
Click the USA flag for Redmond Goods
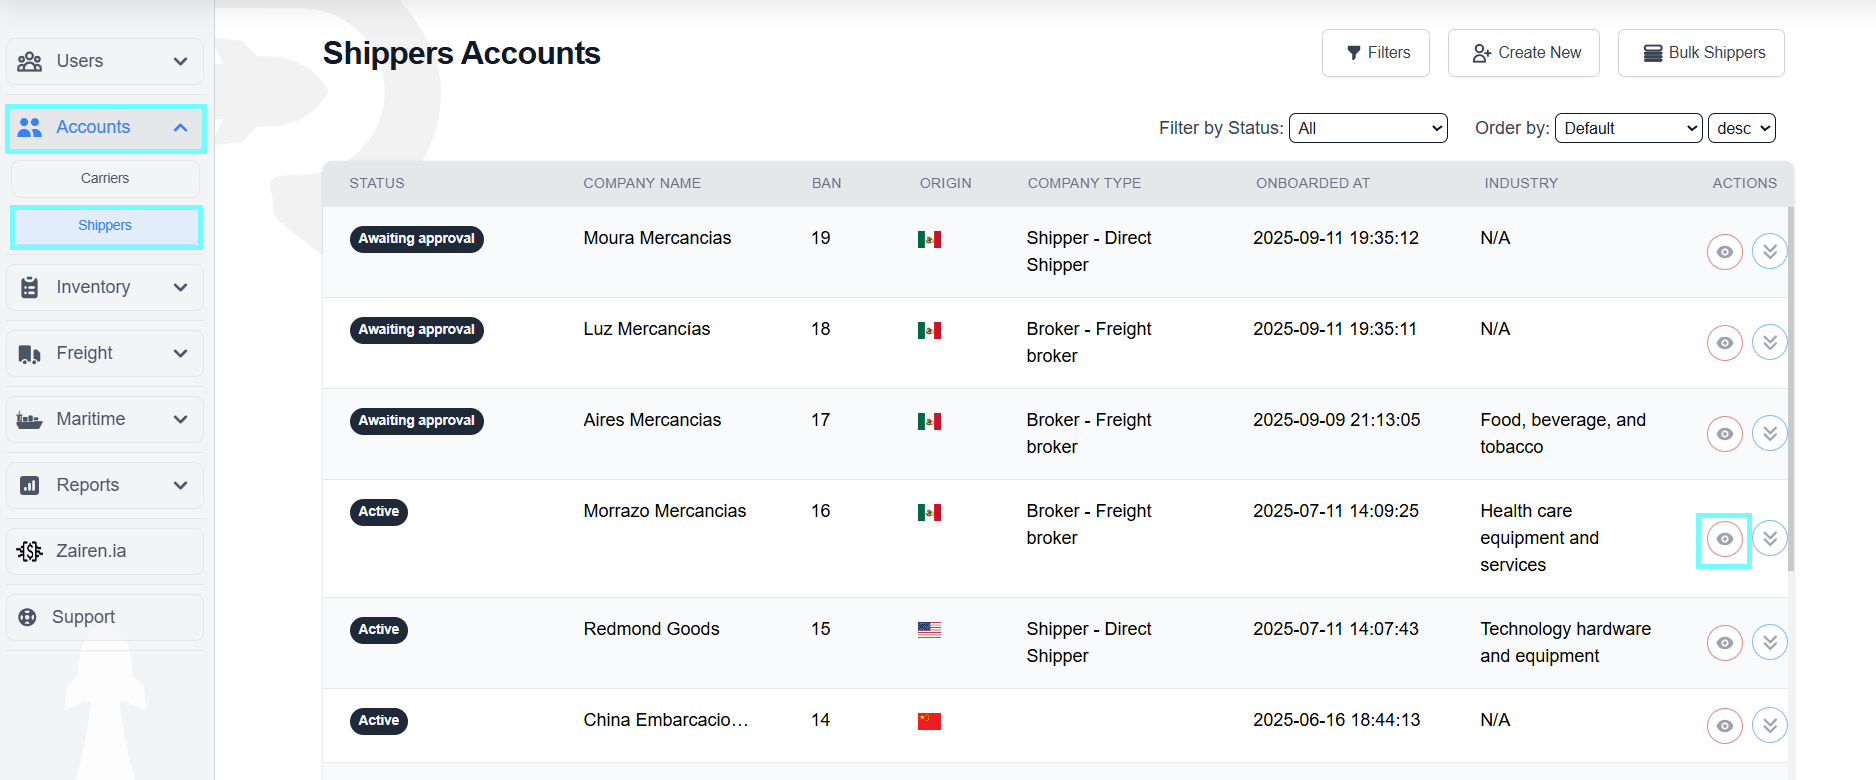pyautogui.click(x=929, y=630)
